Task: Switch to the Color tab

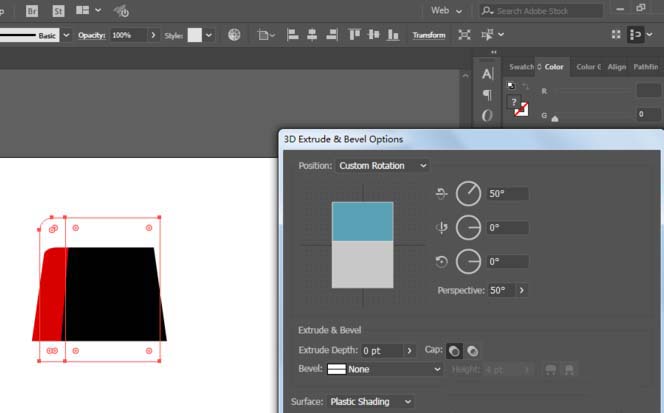Action: point(554,67)
